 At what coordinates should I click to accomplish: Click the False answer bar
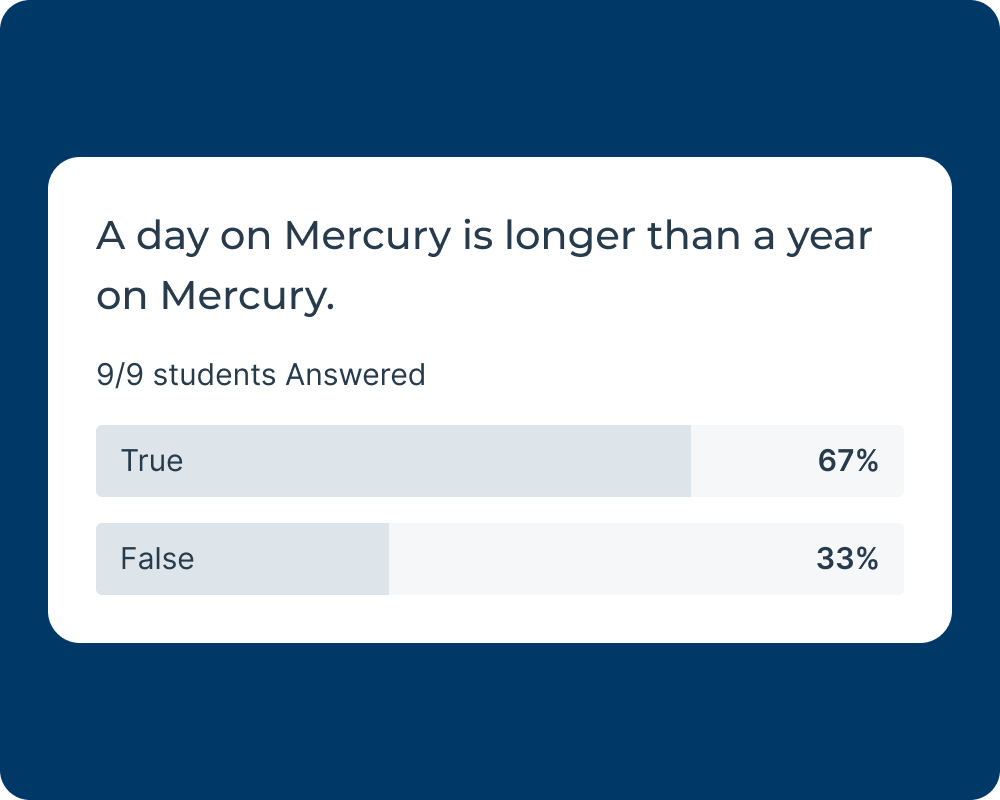pos(500,559)
